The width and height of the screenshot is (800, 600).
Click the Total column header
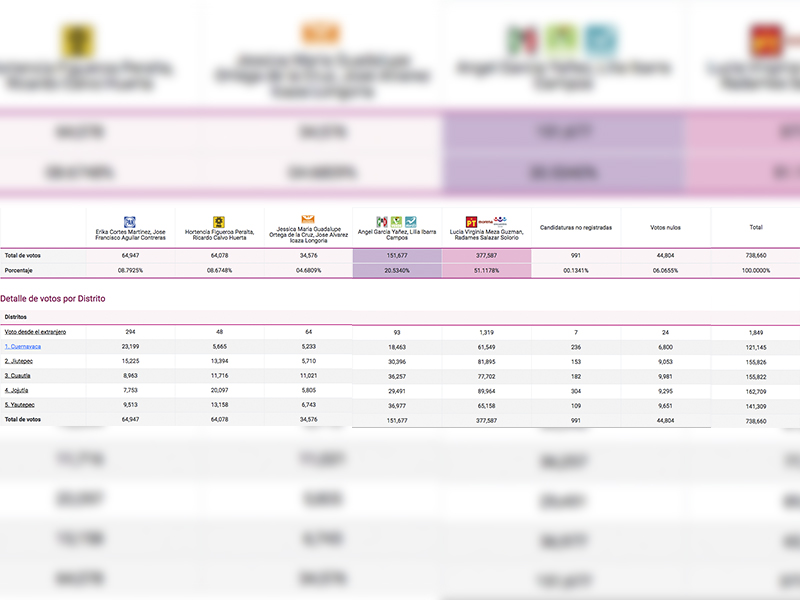756,228
